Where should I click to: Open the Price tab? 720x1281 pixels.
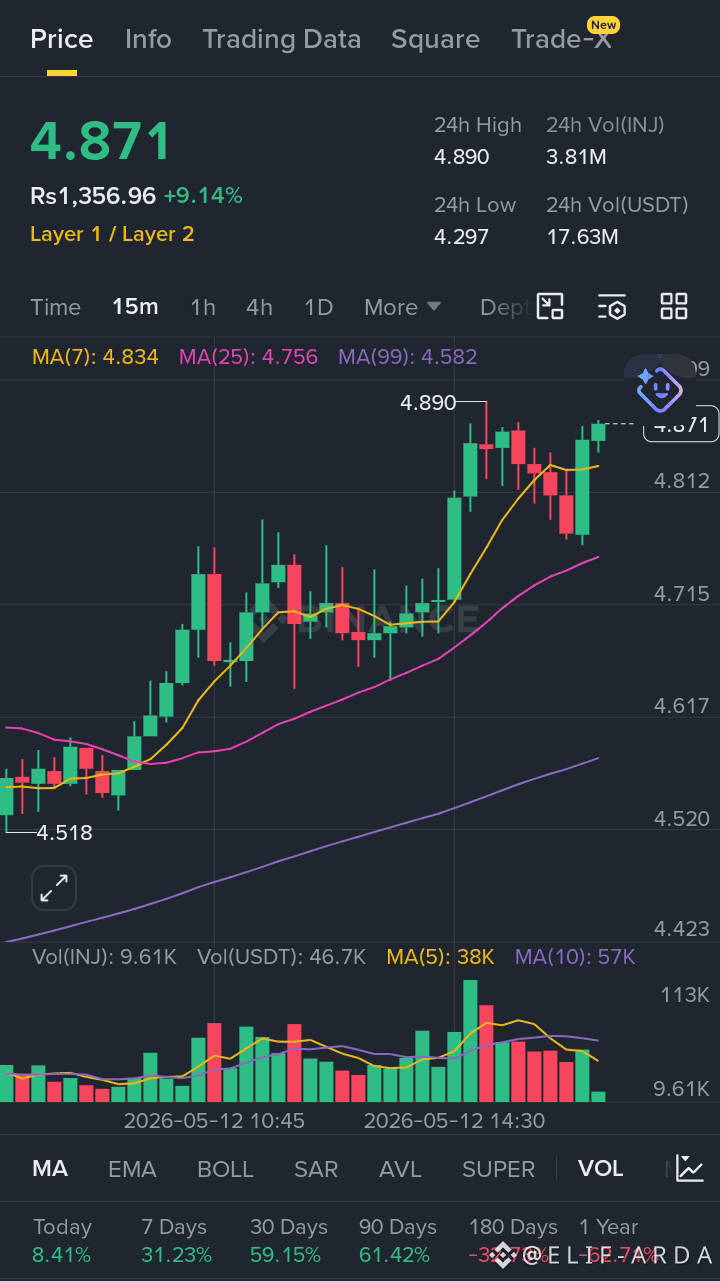(x=62, y=39)
